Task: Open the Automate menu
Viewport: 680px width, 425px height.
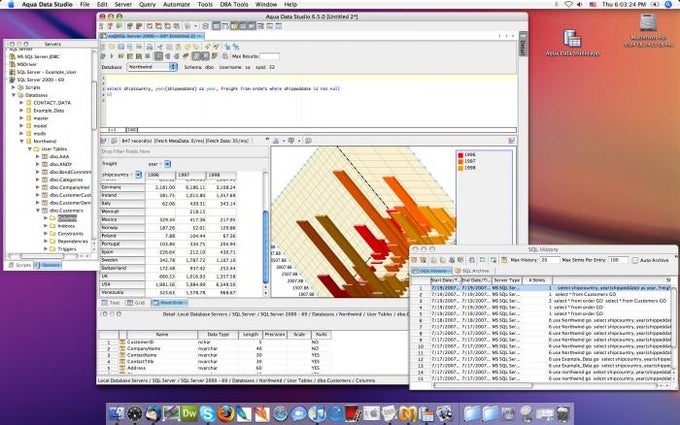Action: (x=176, y=4)
